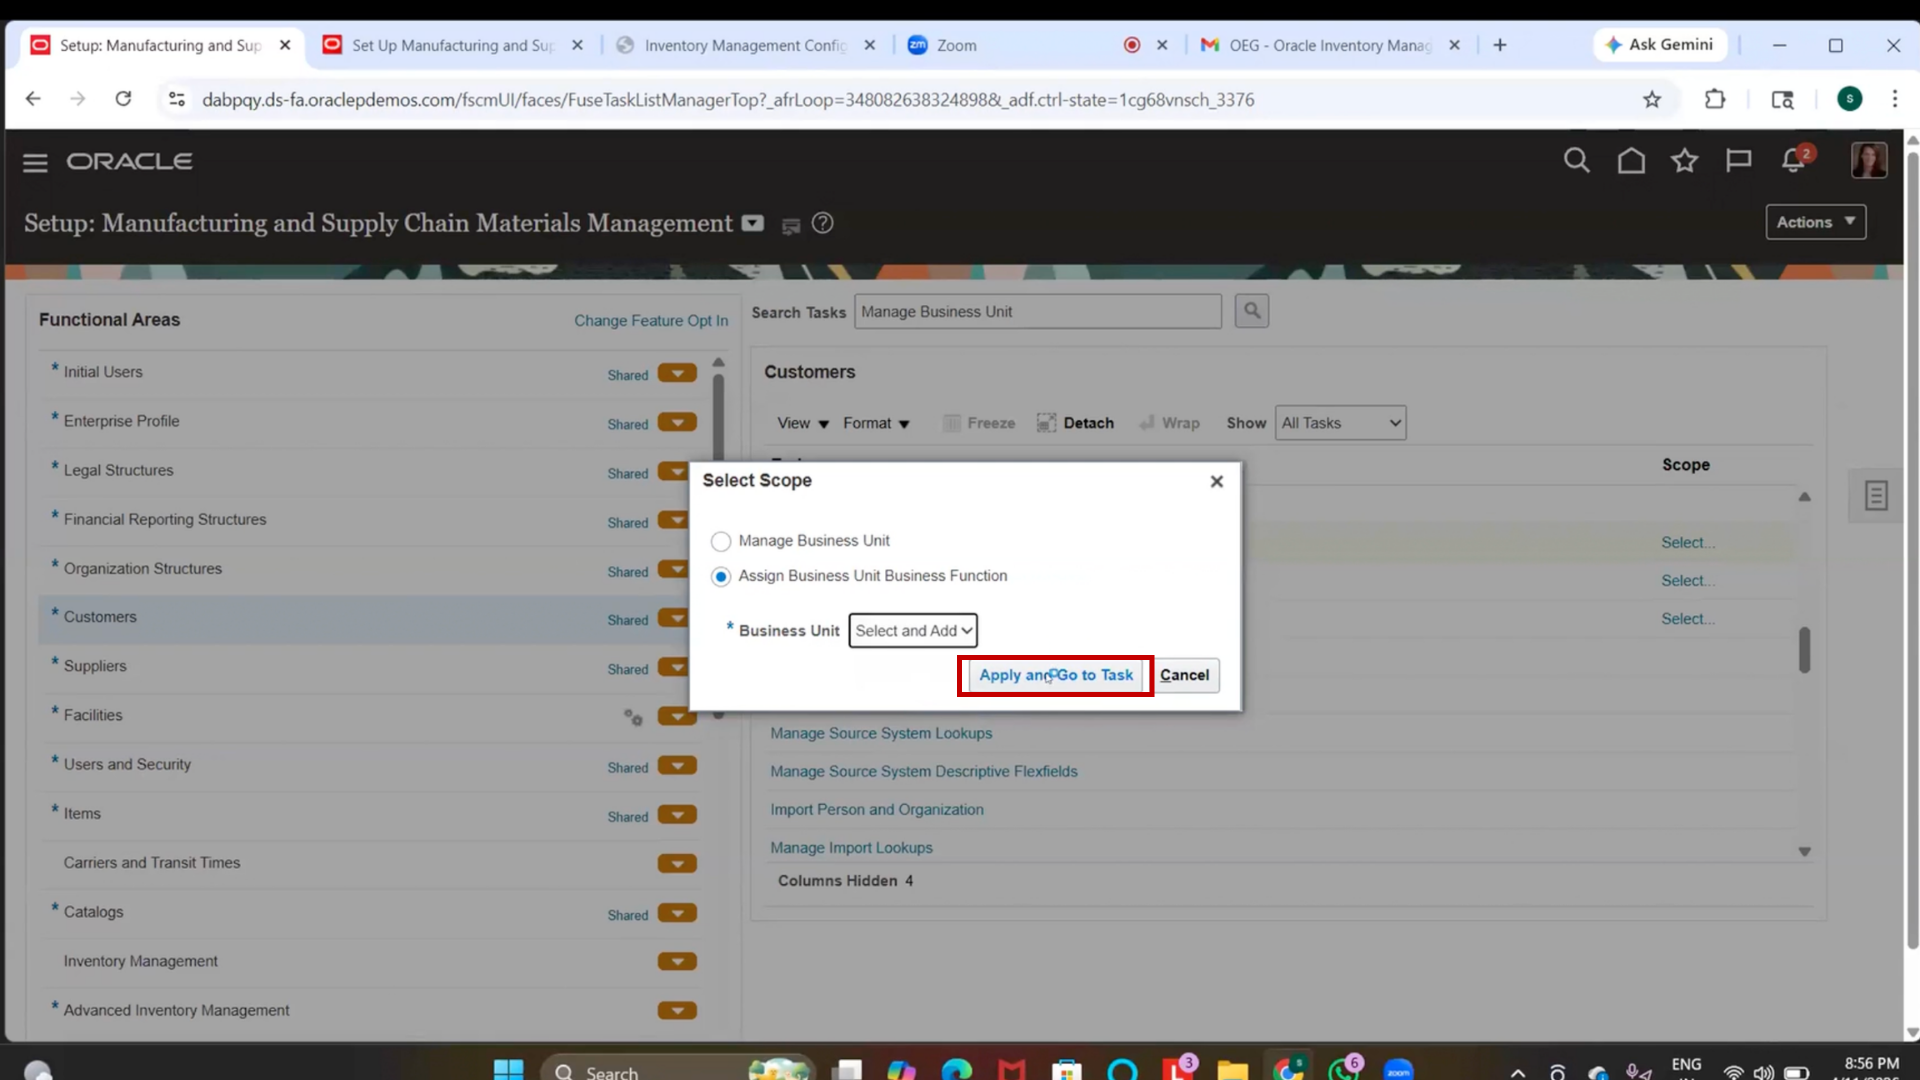Open notifications bell icon
1920x1080 pixels.
pos(1793,160)
